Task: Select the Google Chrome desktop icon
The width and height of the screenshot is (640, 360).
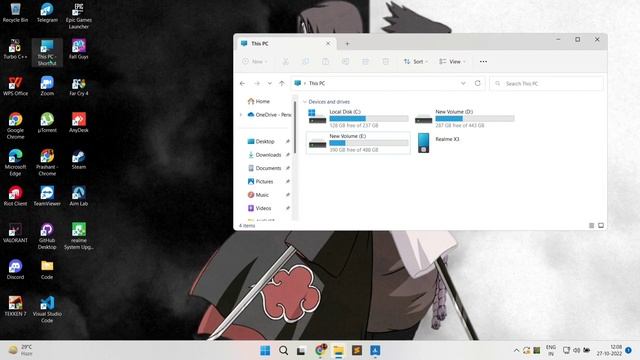Action: point(15,126)
